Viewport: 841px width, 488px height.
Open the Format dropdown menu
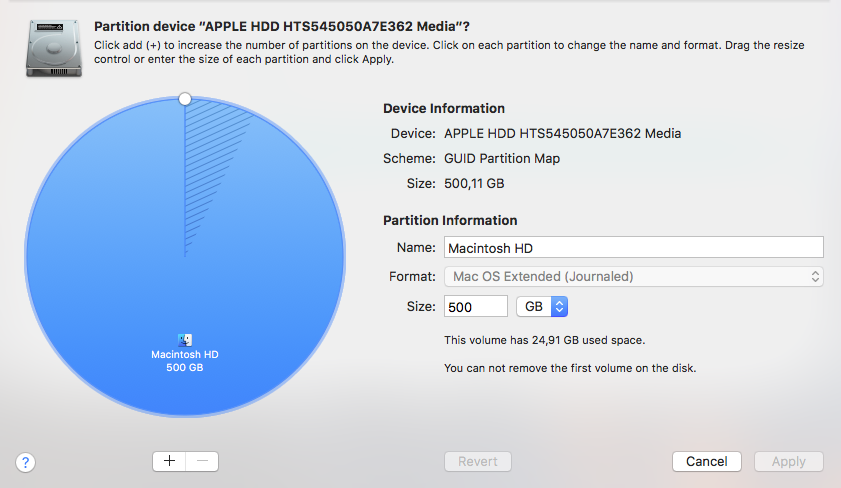click(633, 277)
